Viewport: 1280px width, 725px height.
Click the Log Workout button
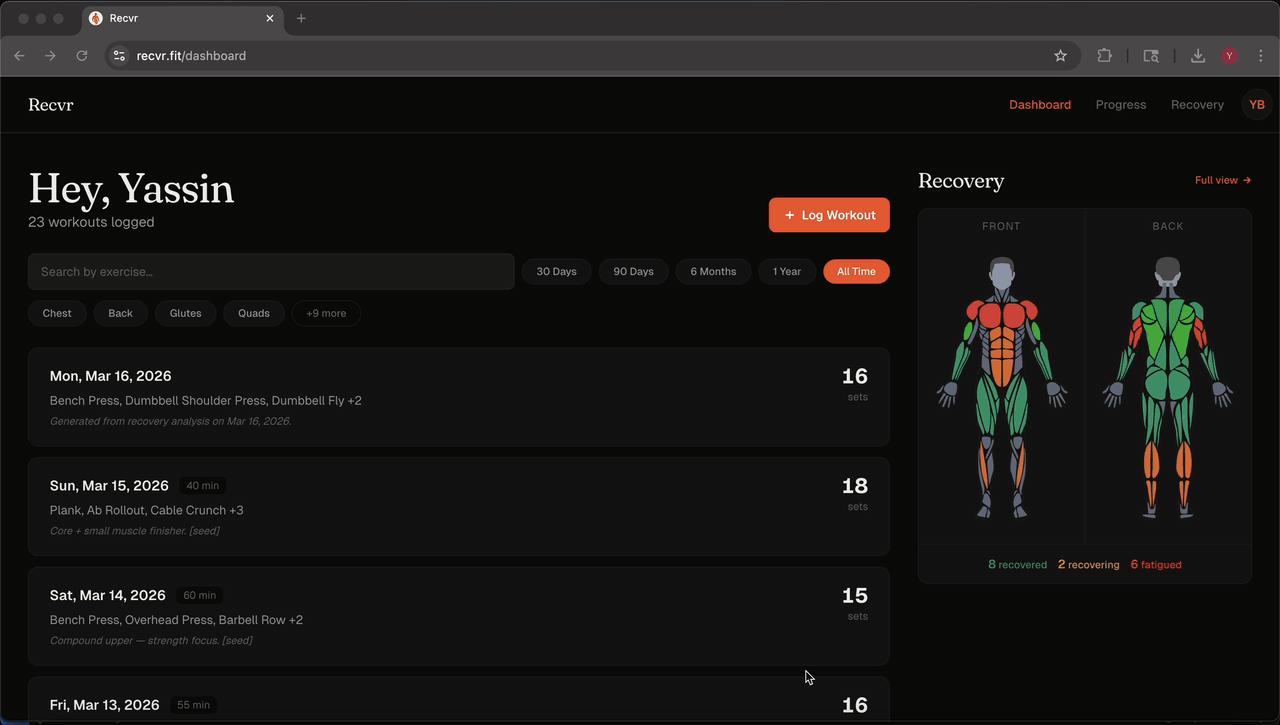829,215
